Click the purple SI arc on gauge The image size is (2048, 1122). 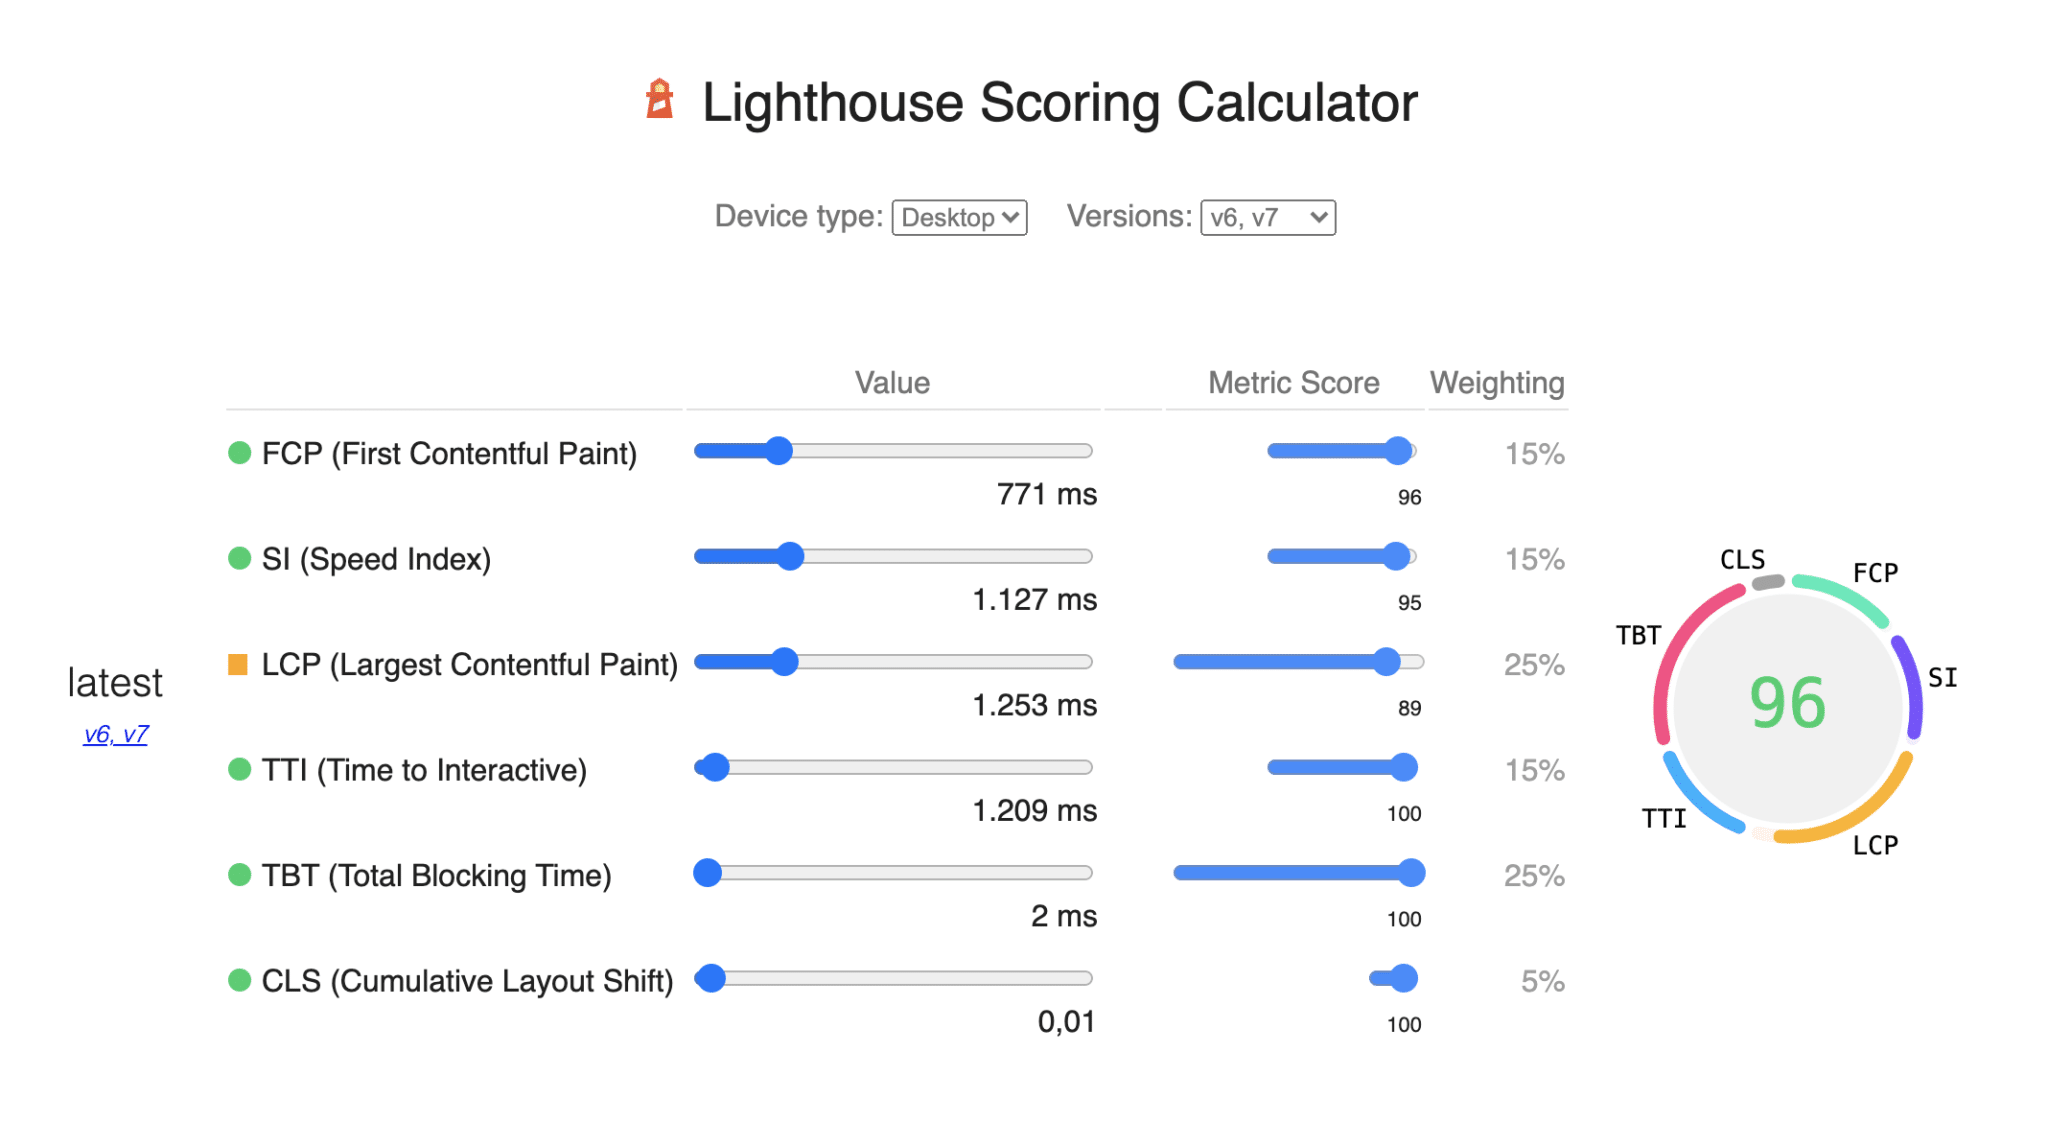pos(1912,685)
